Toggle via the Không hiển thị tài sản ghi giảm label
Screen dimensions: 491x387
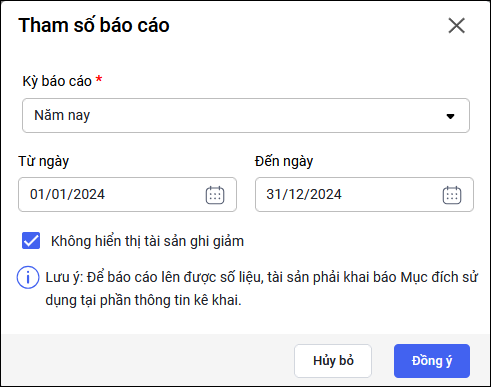pyautogui.click(x=147, y=241)
